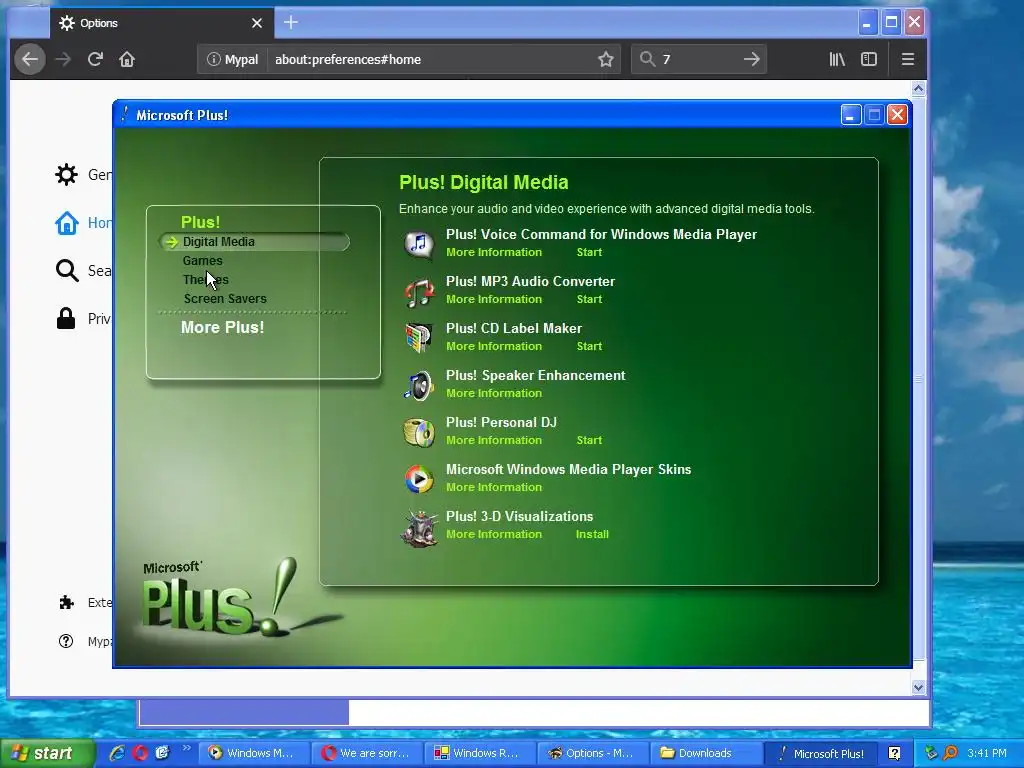Click the browser search box
The height and width of the screenshot is (768, 1024).
click(x=699, y=59)
